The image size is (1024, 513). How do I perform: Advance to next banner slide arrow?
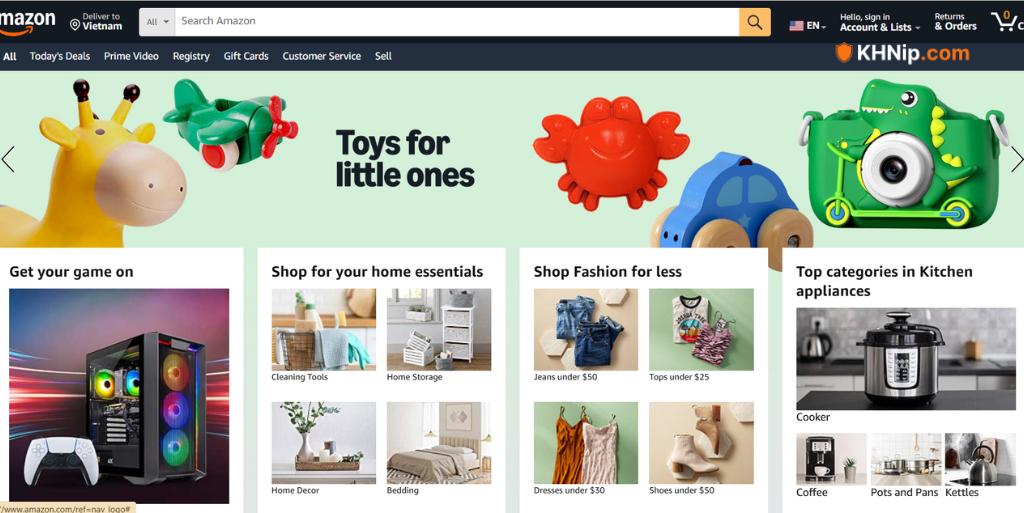point(1017,159)
